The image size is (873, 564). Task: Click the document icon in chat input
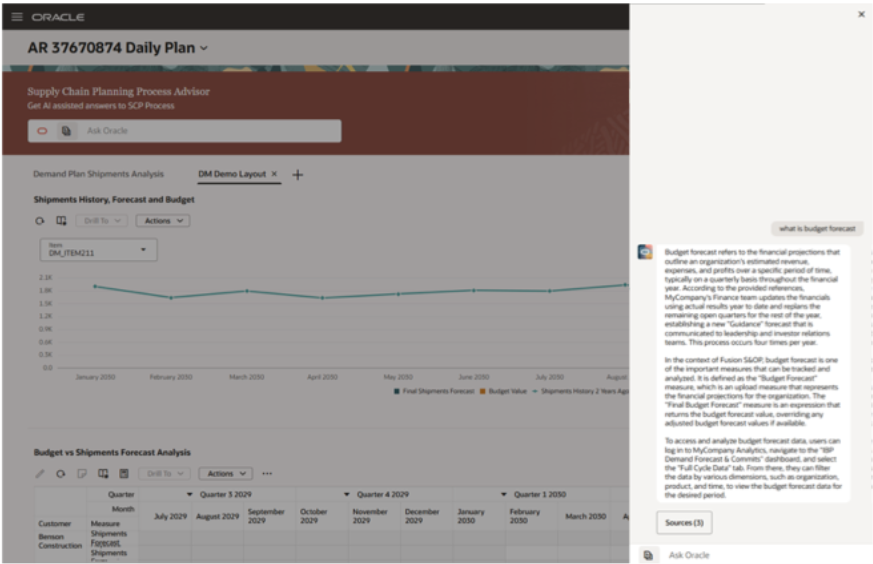[648, 555]
